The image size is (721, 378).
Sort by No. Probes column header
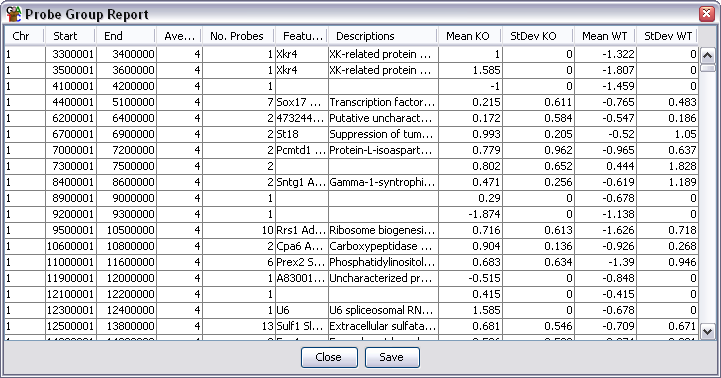[x=238, y=36]
